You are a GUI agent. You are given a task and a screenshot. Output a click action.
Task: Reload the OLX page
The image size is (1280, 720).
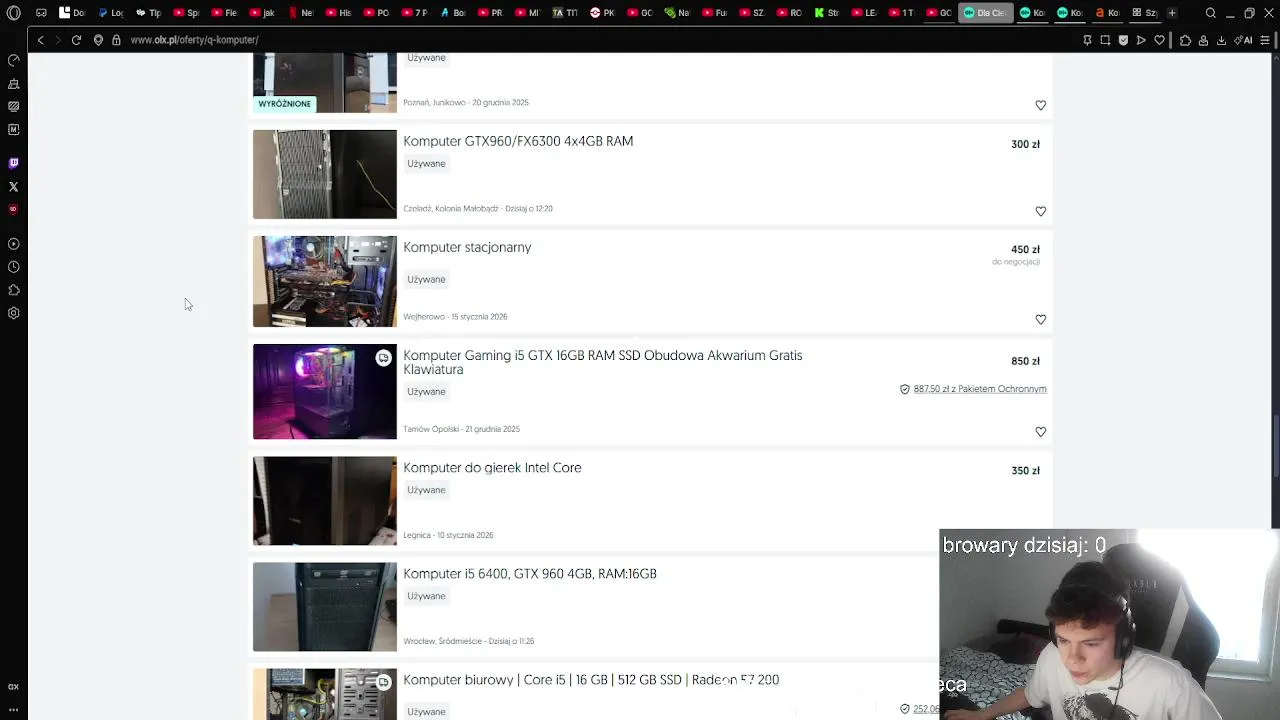click(76, 40)
